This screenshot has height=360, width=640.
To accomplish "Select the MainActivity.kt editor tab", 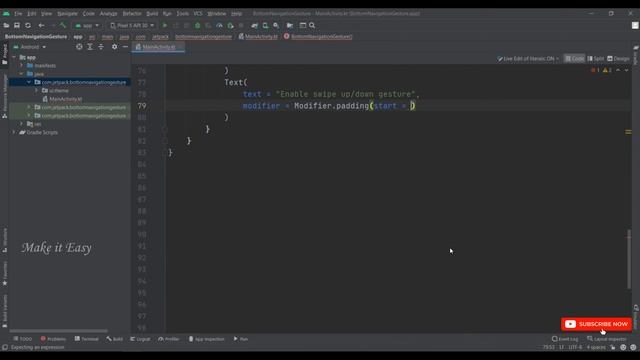I will [x=159, y=47].
